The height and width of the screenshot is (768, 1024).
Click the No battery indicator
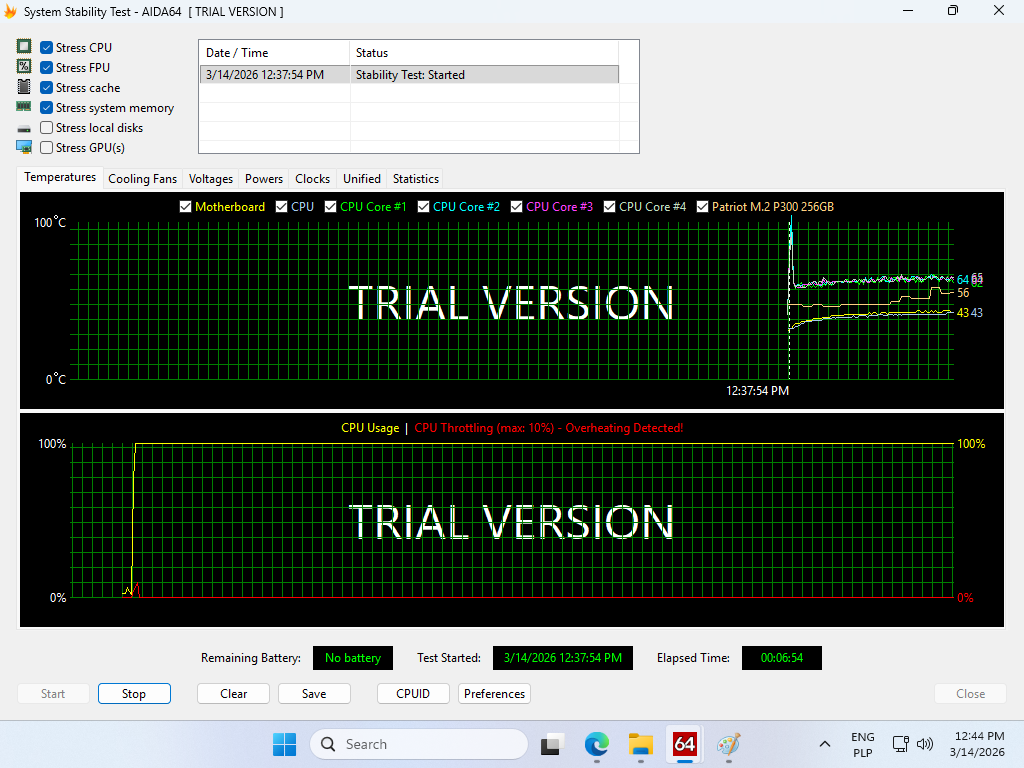[353, 658]
